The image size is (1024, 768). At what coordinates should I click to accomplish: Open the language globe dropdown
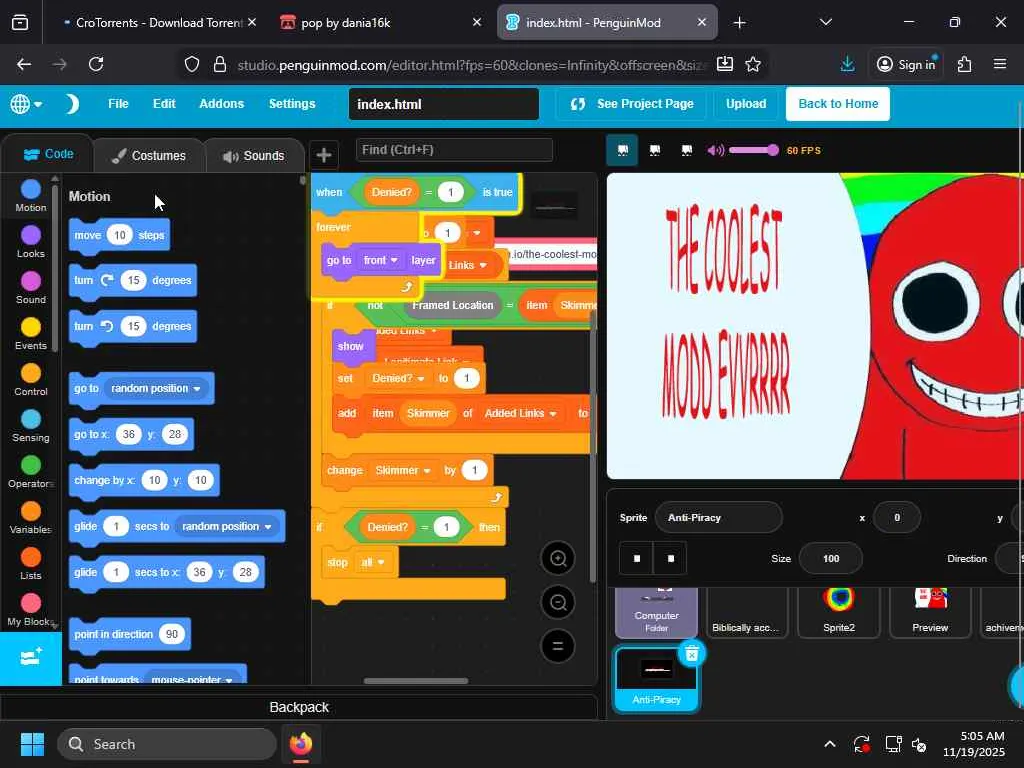coord(26,104)
